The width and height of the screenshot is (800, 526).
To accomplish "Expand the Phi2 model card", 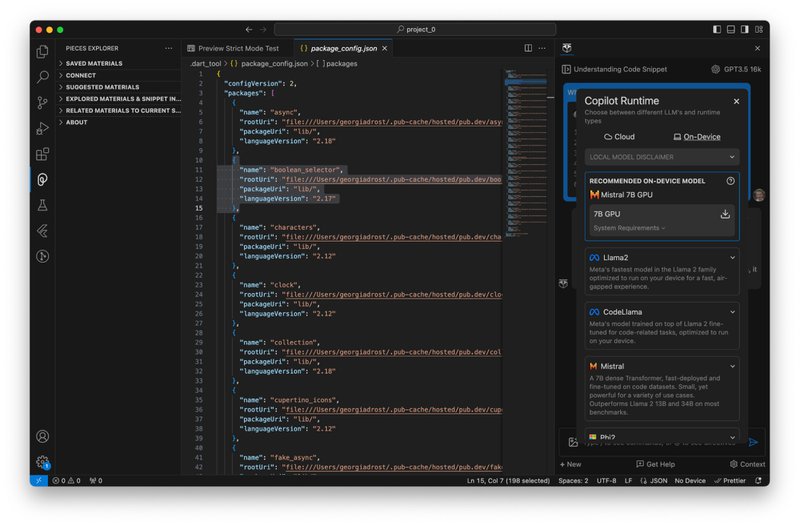I will (x=732, y=437).
